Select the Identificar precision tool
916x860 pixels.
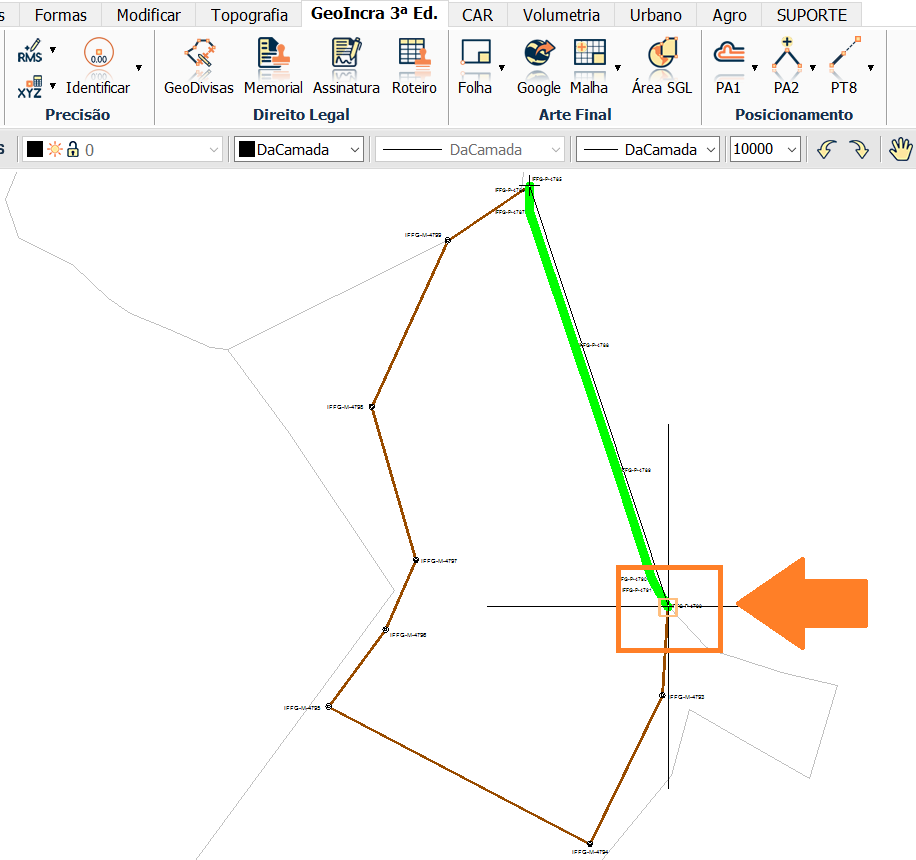98,66
